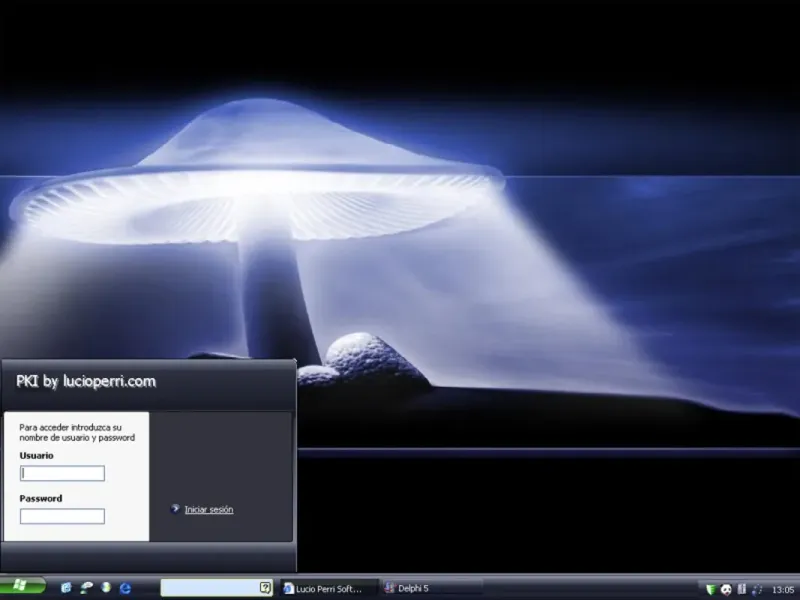Click the second quick launch icon

[x=87, y=588]
